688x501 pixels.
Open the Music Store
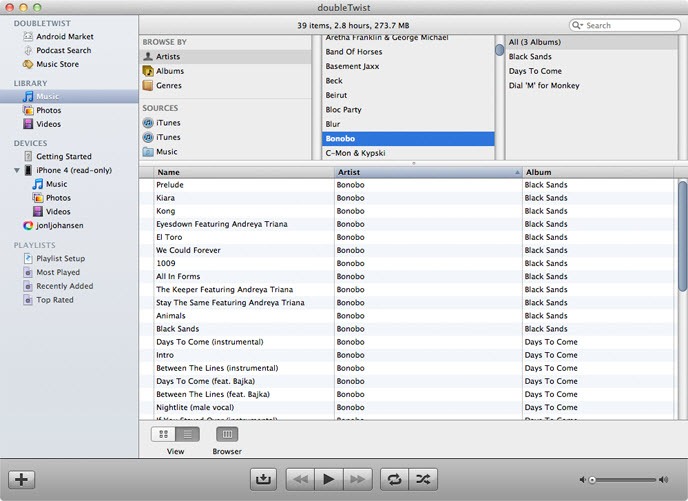click(x=57, y=64)
